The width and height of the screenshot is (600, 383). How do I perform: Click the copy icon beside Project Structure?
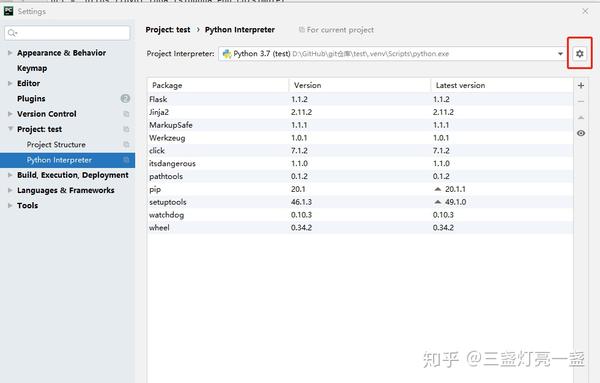click(126, 144)
